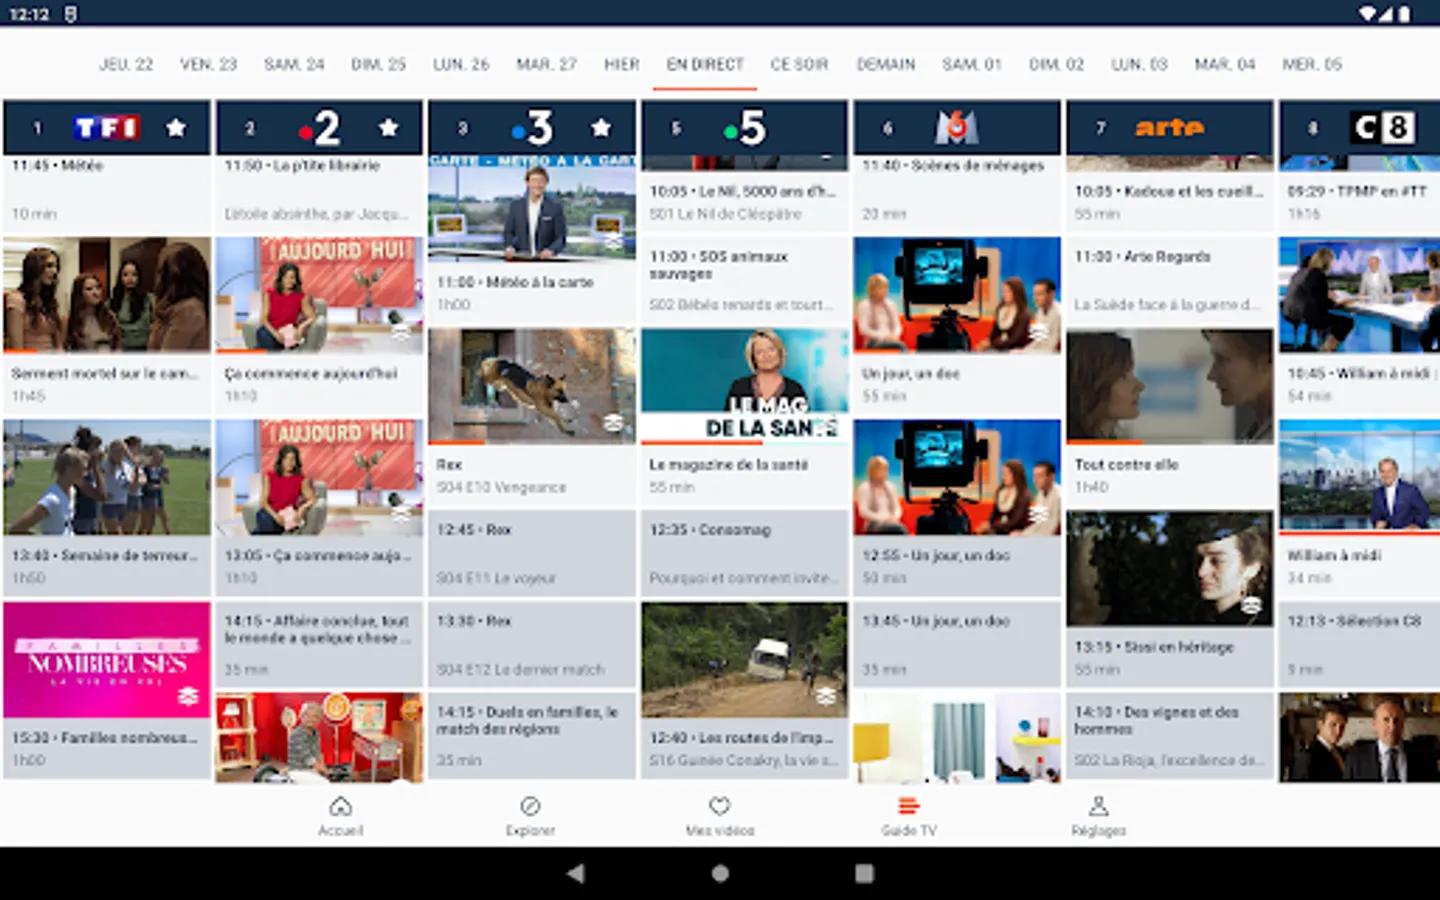This screenshot has height=900, width=1440.
Task: Select the SAM. 01 date tab
Action: pos(972,64)
